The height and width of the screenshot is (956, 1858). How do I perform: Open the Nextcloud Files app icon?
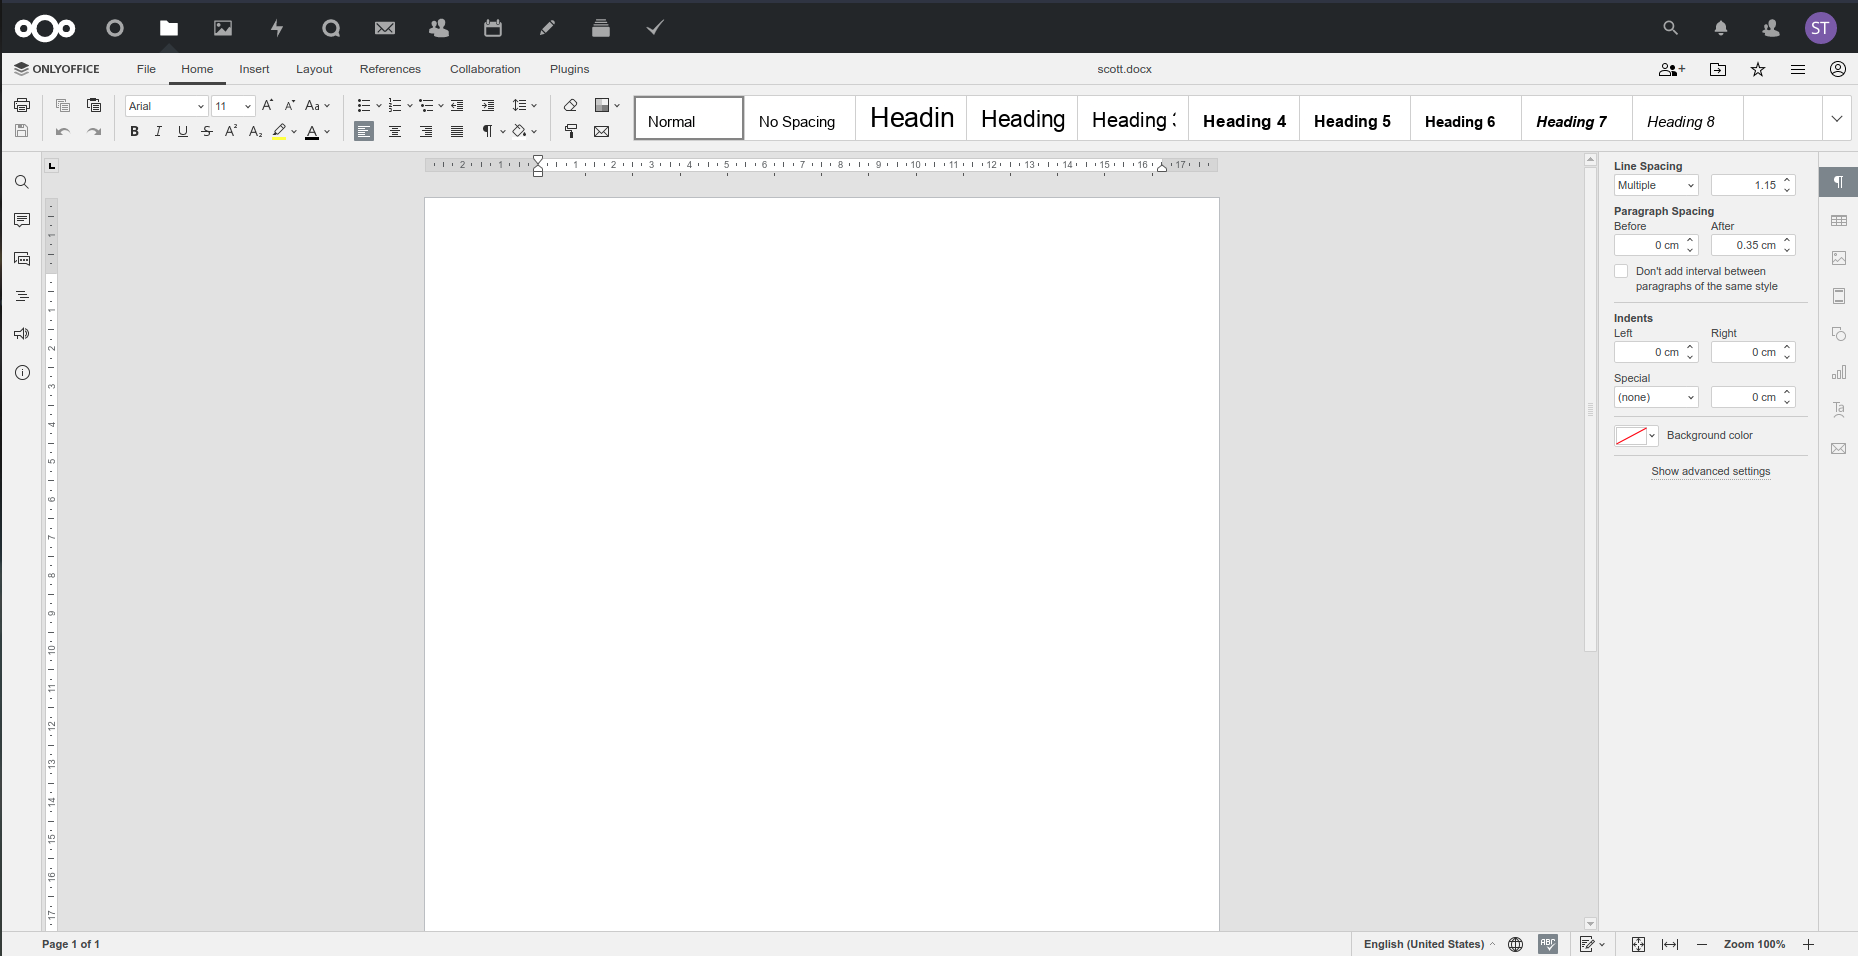click(169, 28)
